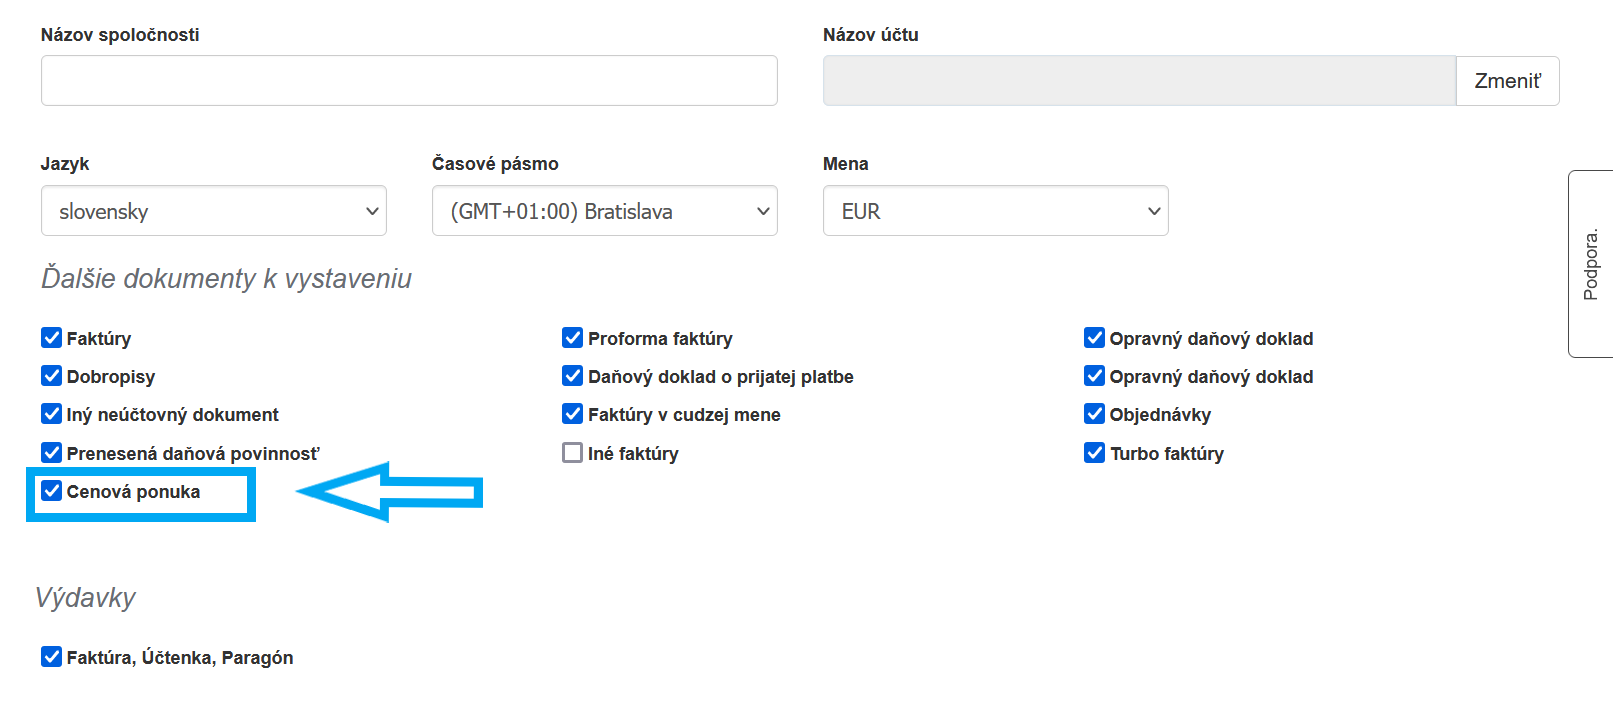Image resolution: width=1613 pixels, height=710 pixels.
Task: Toggle the Turbo faktúry checkbox
Action: coord(1095,453)
